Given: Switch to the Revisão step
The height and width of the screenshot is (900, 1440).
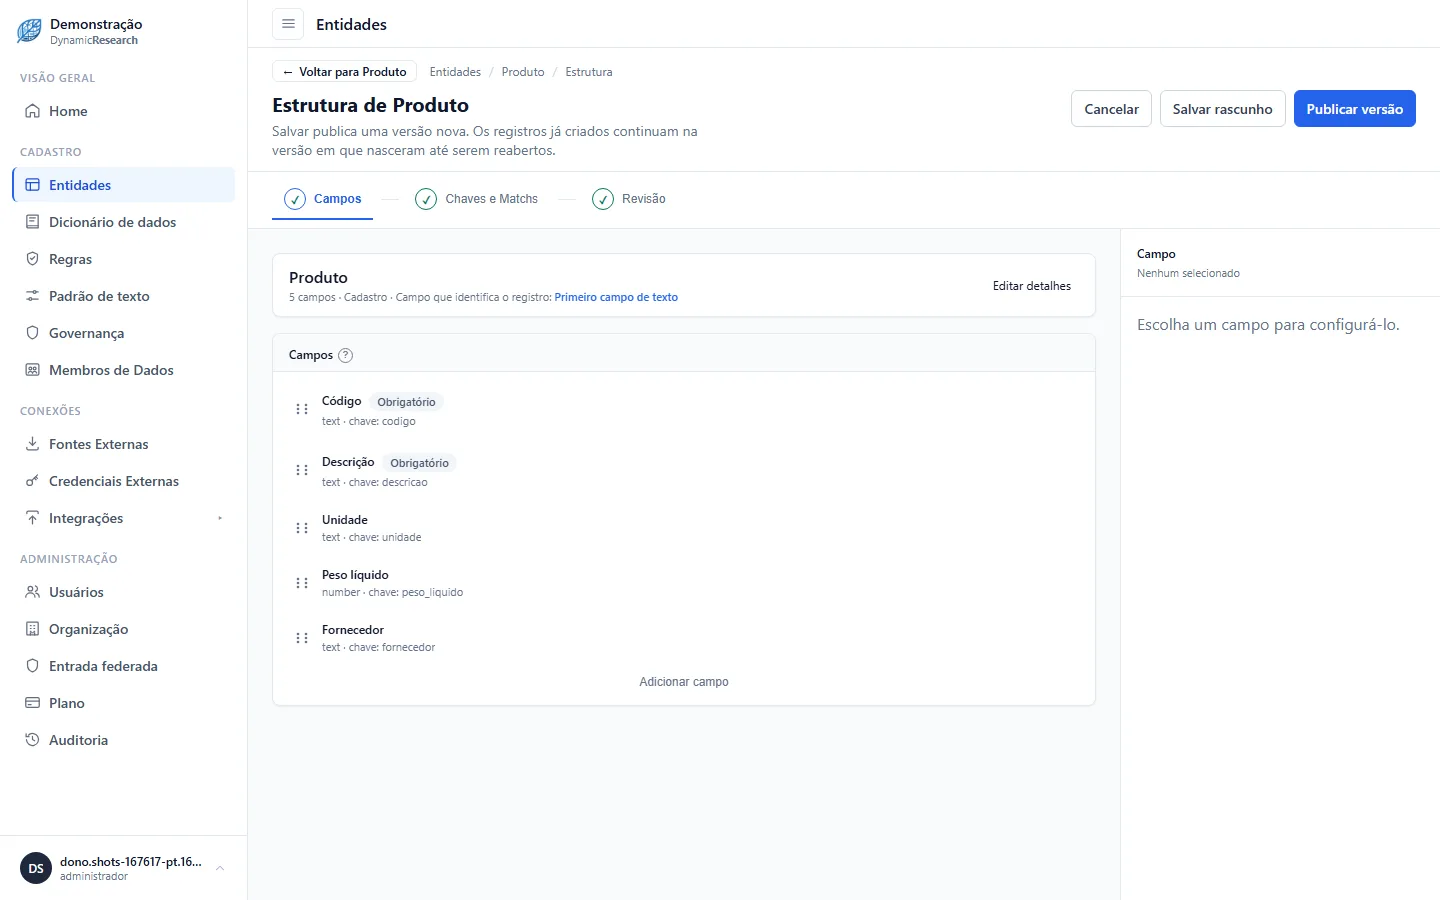Looking at the screenshot, I should click(628, 199).
